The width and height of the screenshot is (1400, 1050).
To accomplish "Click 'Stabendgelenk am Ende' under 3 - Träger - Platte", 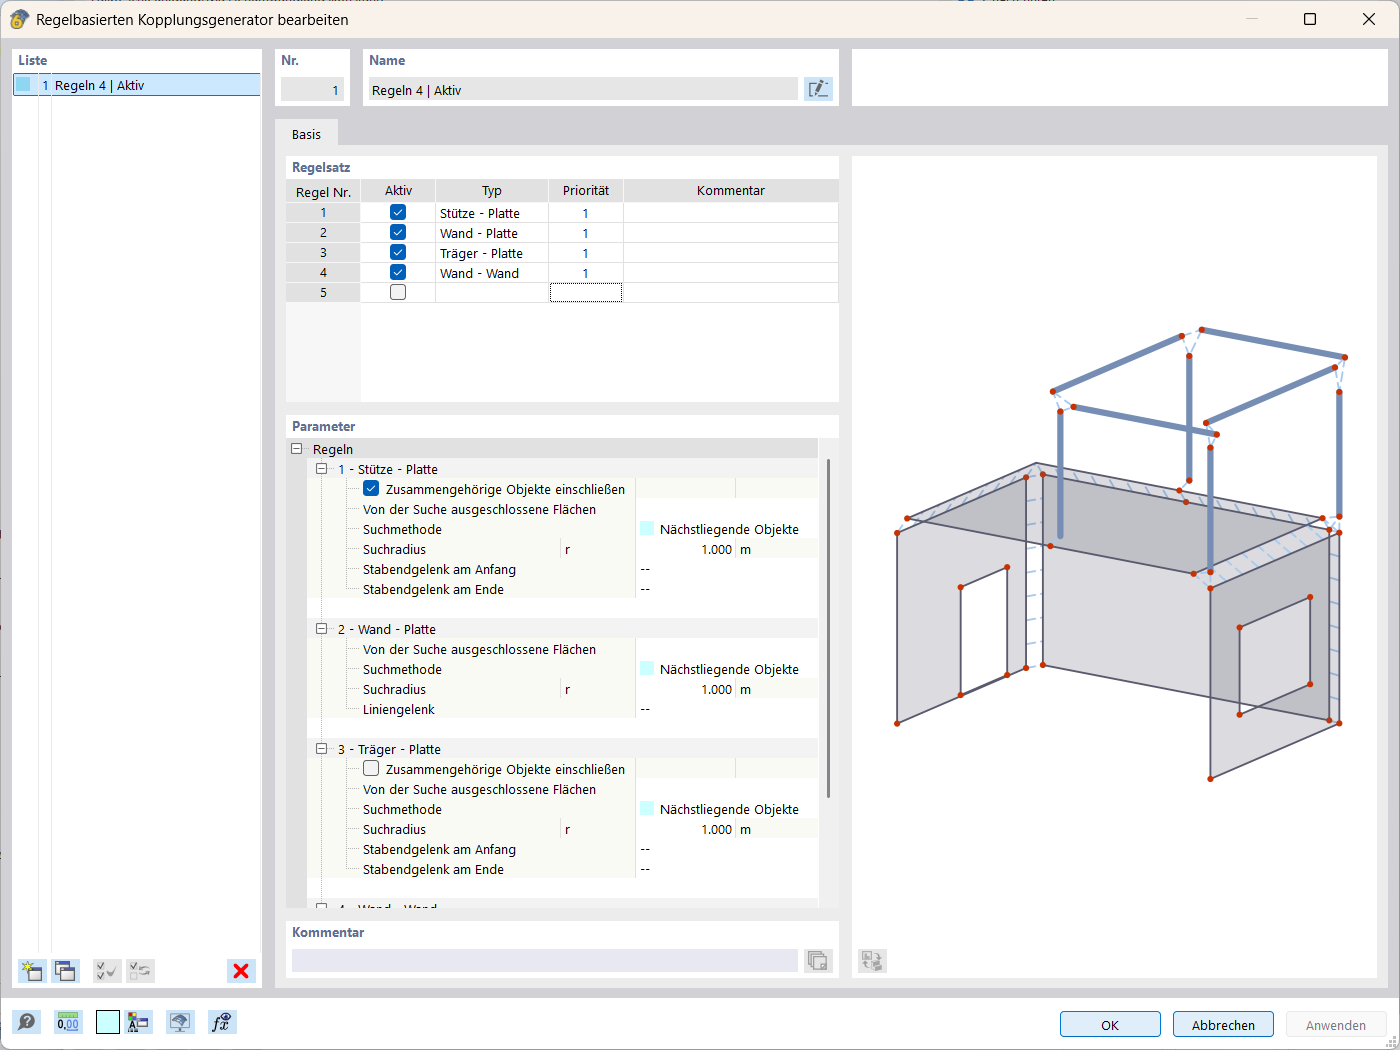I will 433,869.
